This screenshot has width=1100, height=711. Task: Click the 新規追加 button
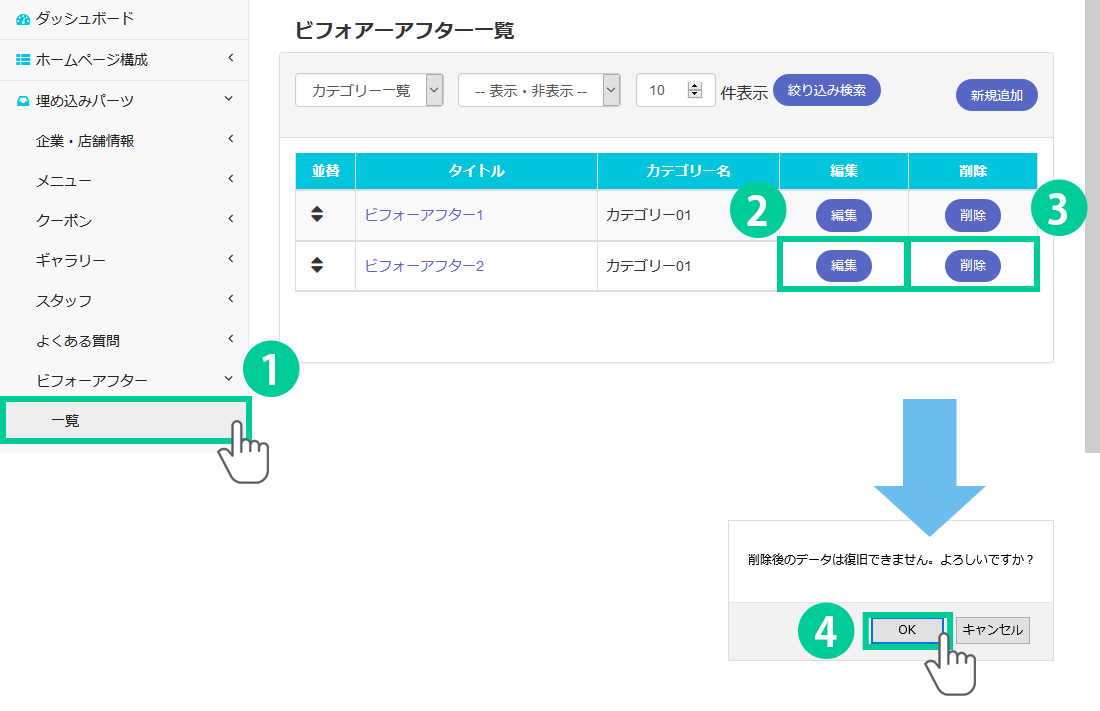tap(996, 96)
